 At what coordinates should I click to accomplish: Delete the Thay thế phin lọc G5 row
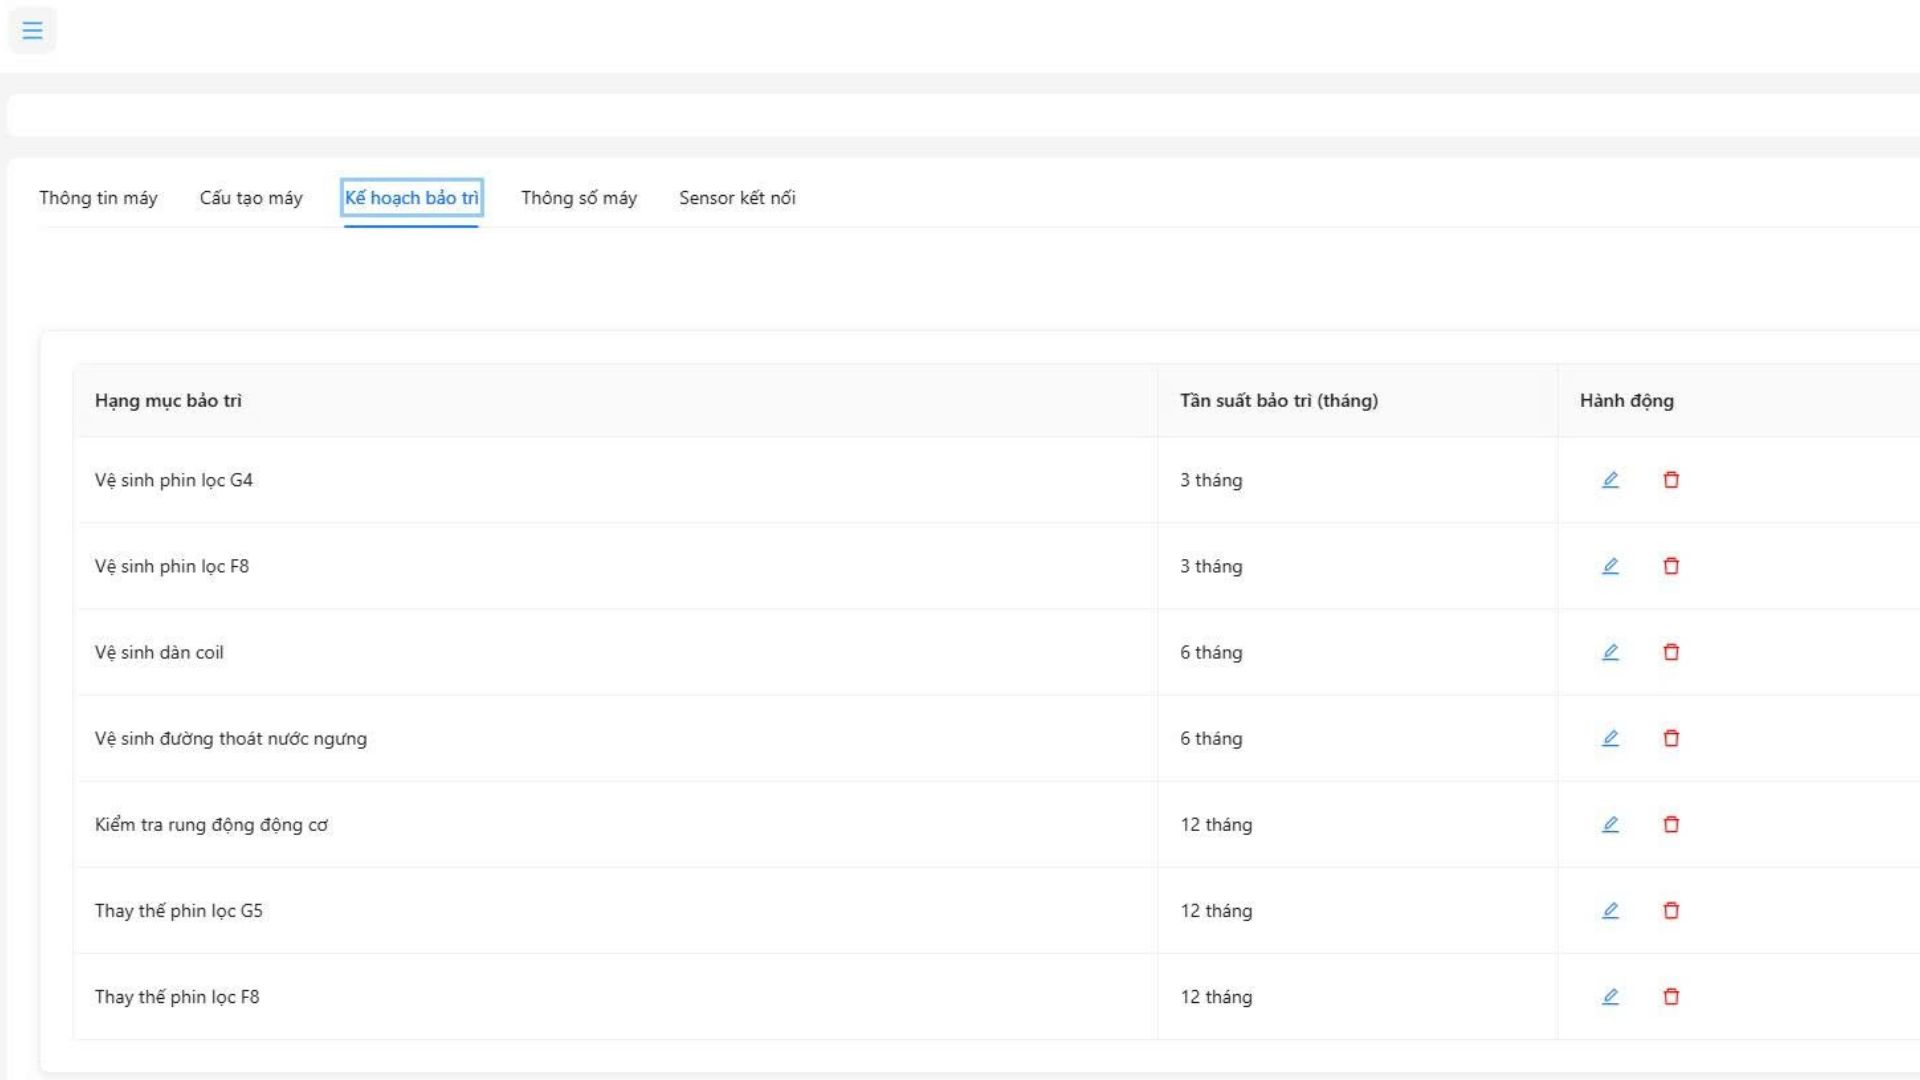(x=1671, y=910)
